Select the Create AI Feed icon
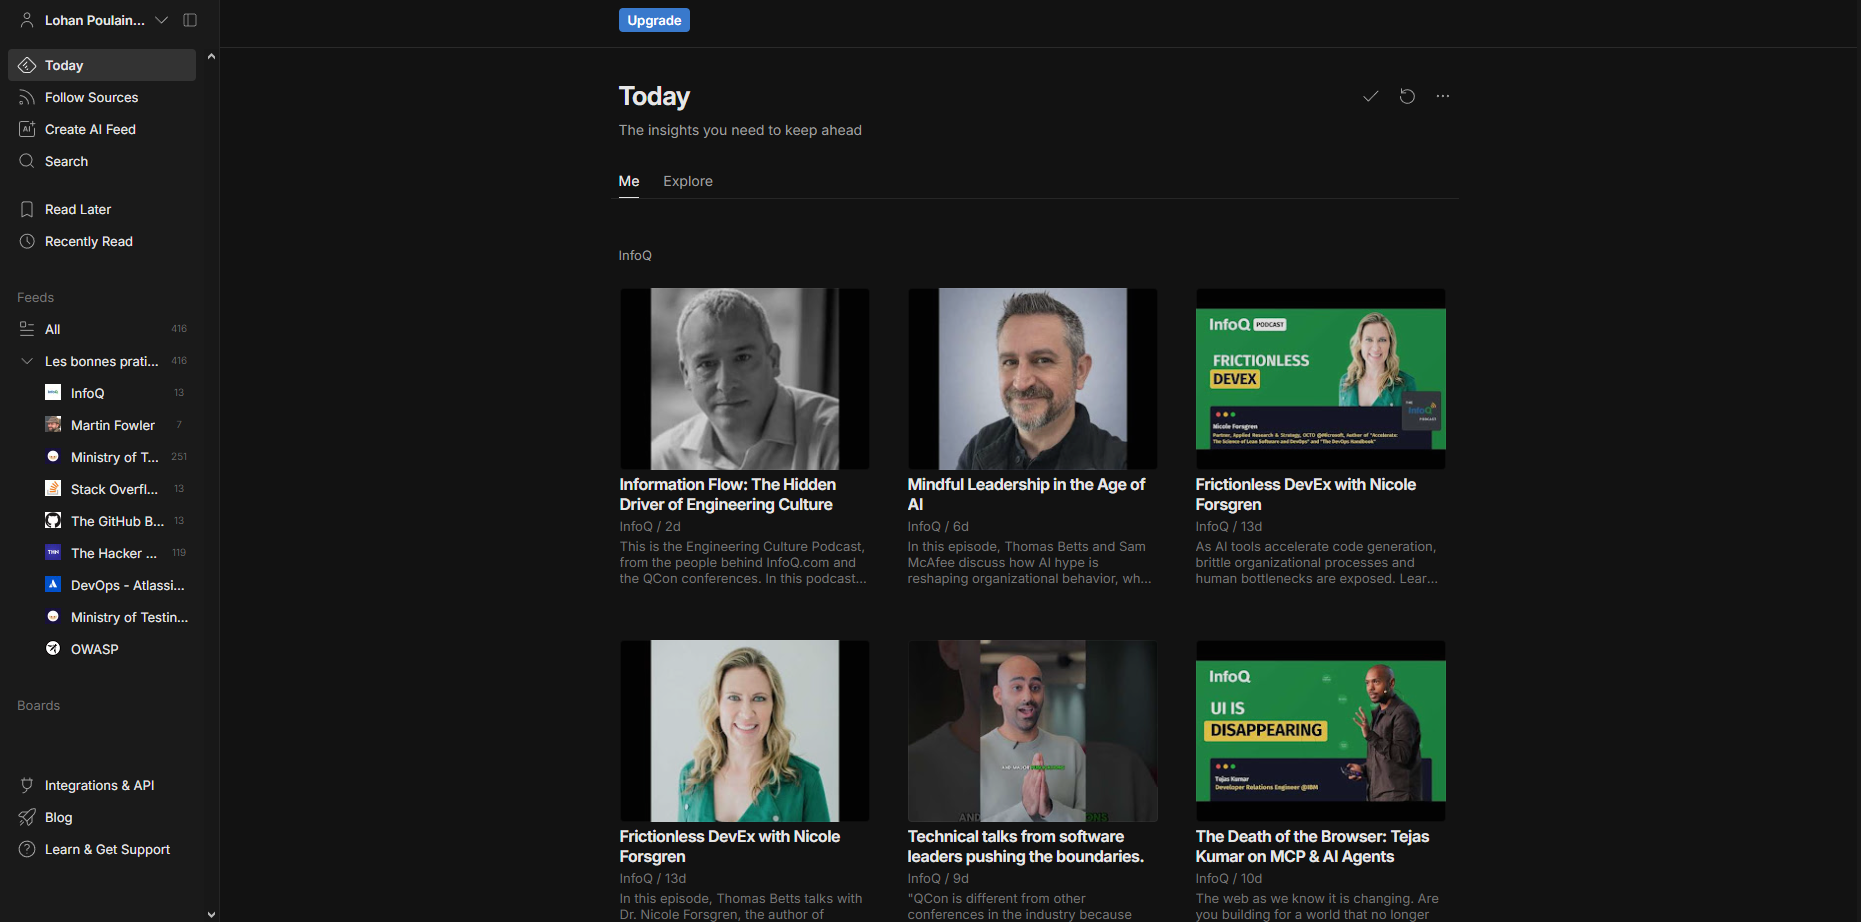The height and width of the screenshot is (922, 1861). (26, 128)
